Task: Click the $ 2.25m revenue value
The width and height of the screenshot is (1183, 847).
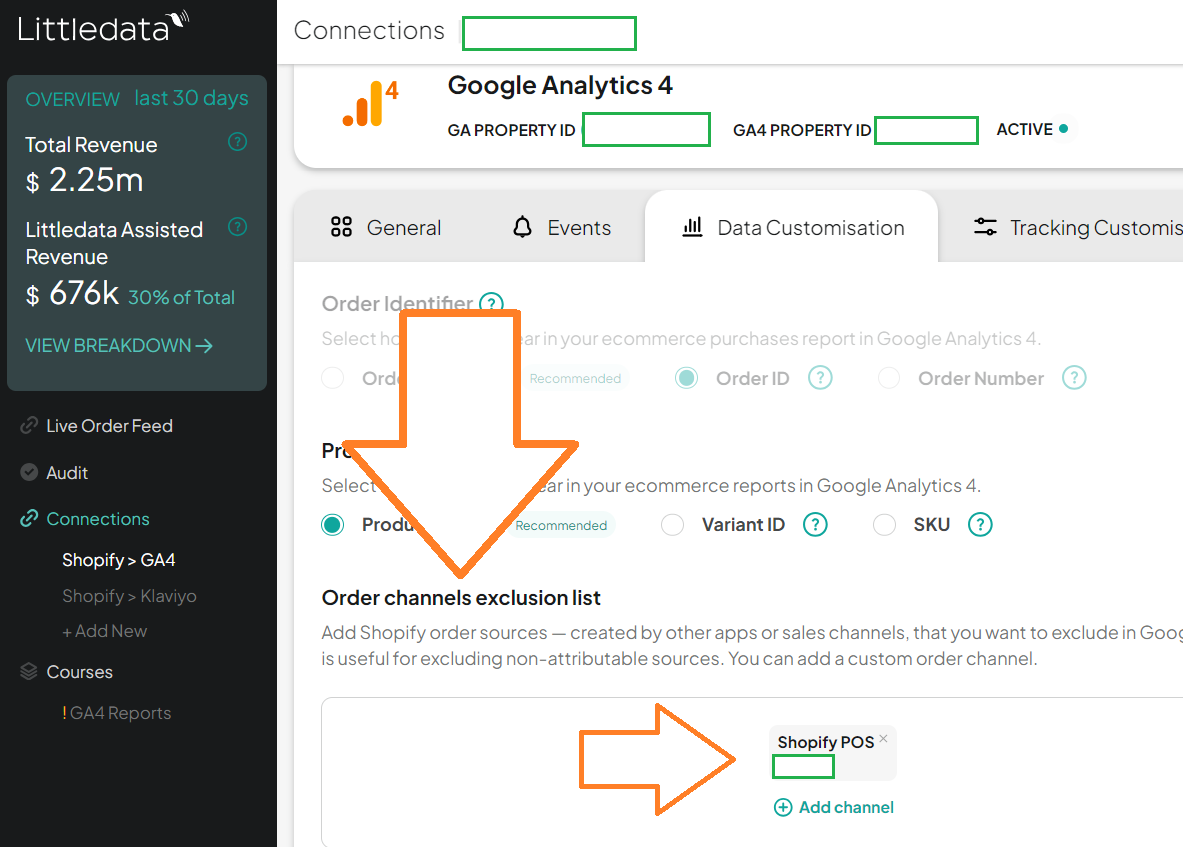Action: [x=84, y=180]
